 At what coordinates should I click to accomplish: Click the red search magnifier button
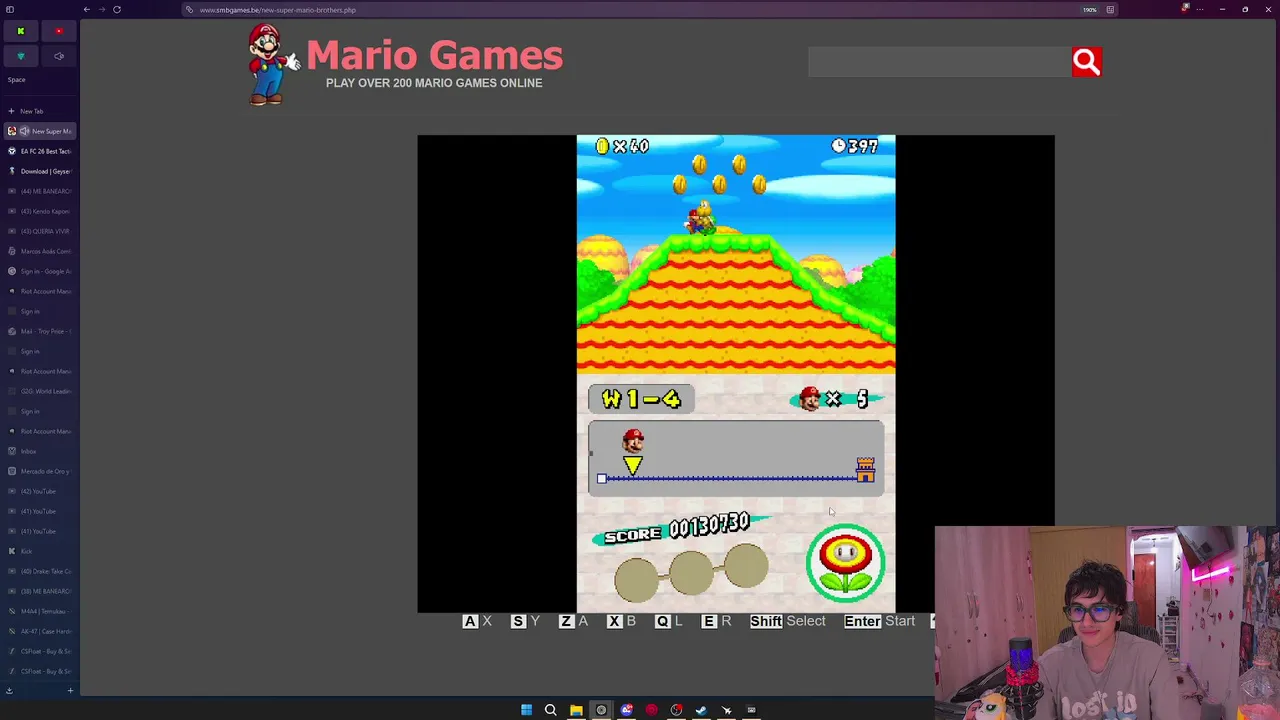pyautogui.click(x=1087, y=62)
